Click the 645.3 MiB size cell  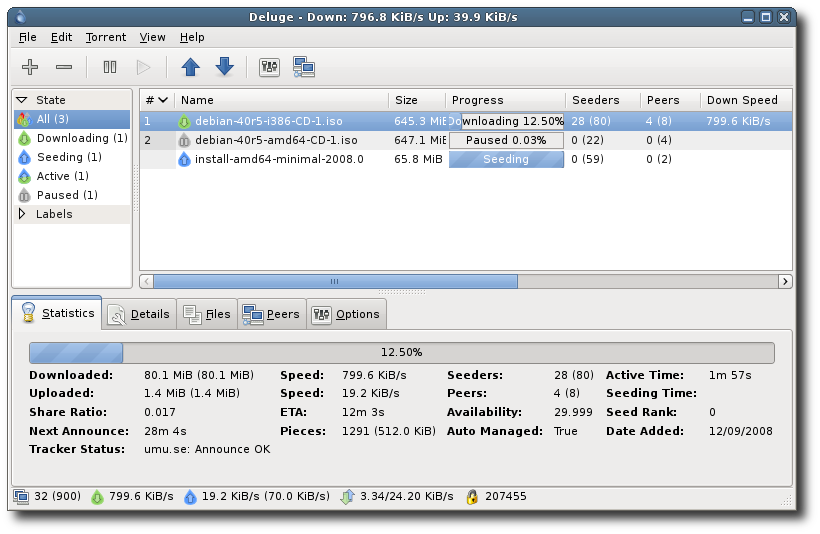[x=419, y=121]
